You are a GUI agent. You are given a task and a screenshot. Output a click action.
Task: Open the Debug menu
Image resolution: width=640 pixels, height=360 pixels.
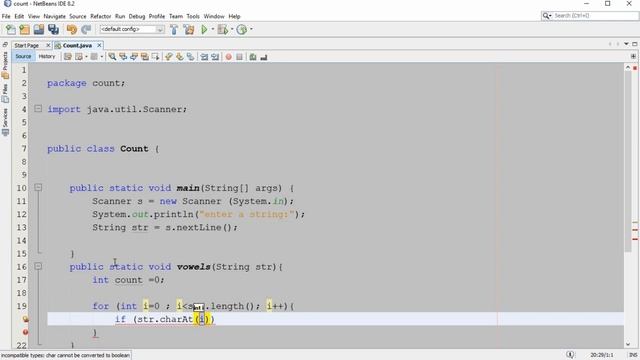pos(137,16)
